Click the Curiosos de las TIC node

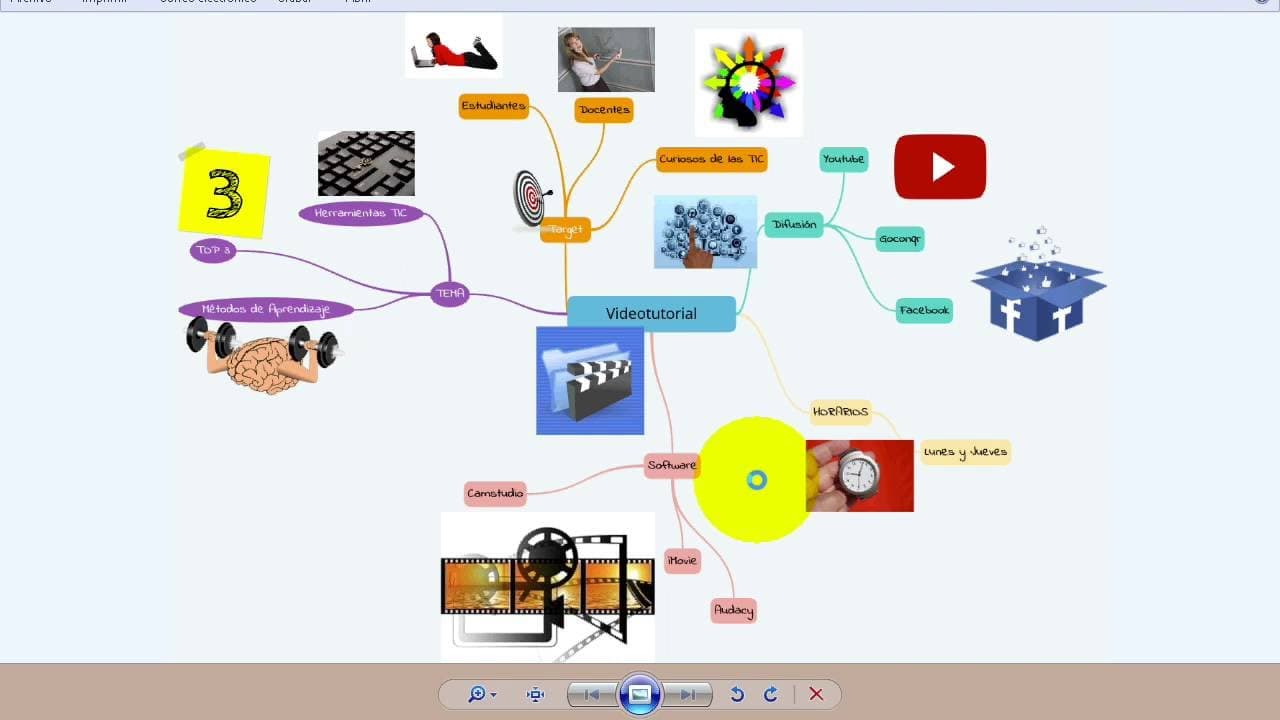pyautogui.click(x=711, y=159)
